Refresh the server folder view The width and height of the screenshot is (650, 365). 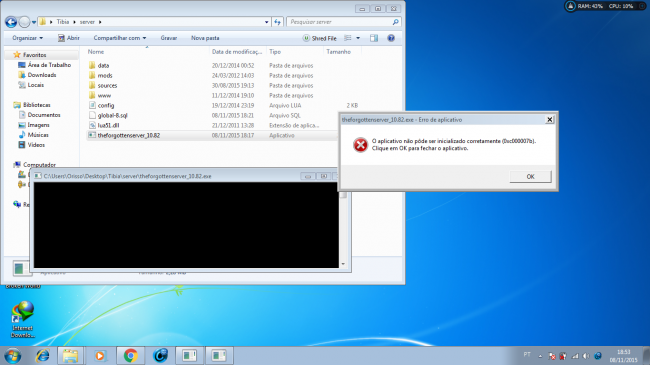click(277, 22)
